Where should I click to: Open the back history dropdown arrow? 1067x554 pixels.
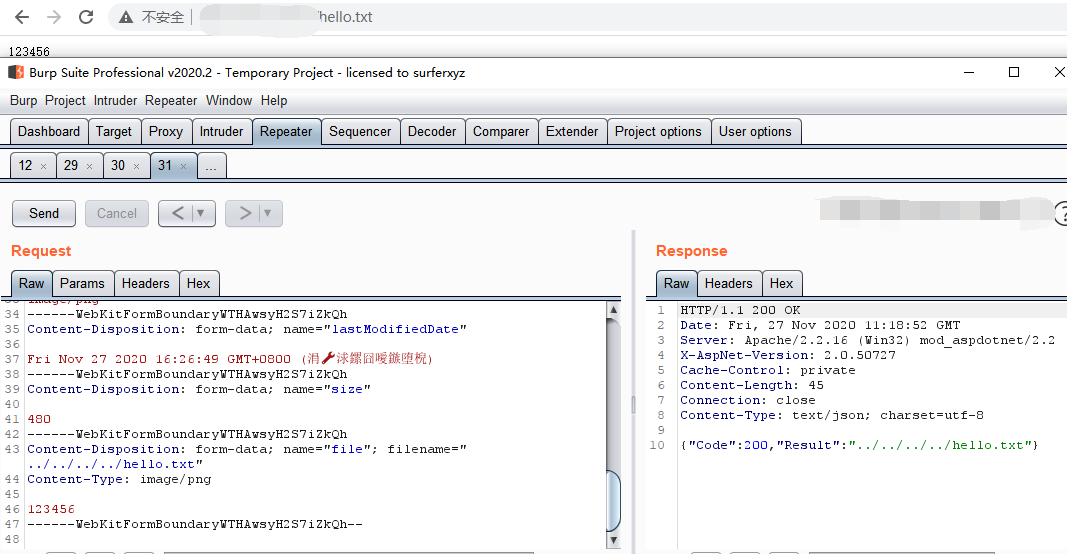(202, 214)
